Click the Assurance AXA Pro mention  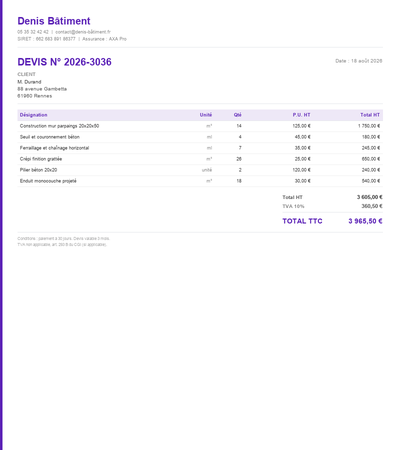(104, 39)
